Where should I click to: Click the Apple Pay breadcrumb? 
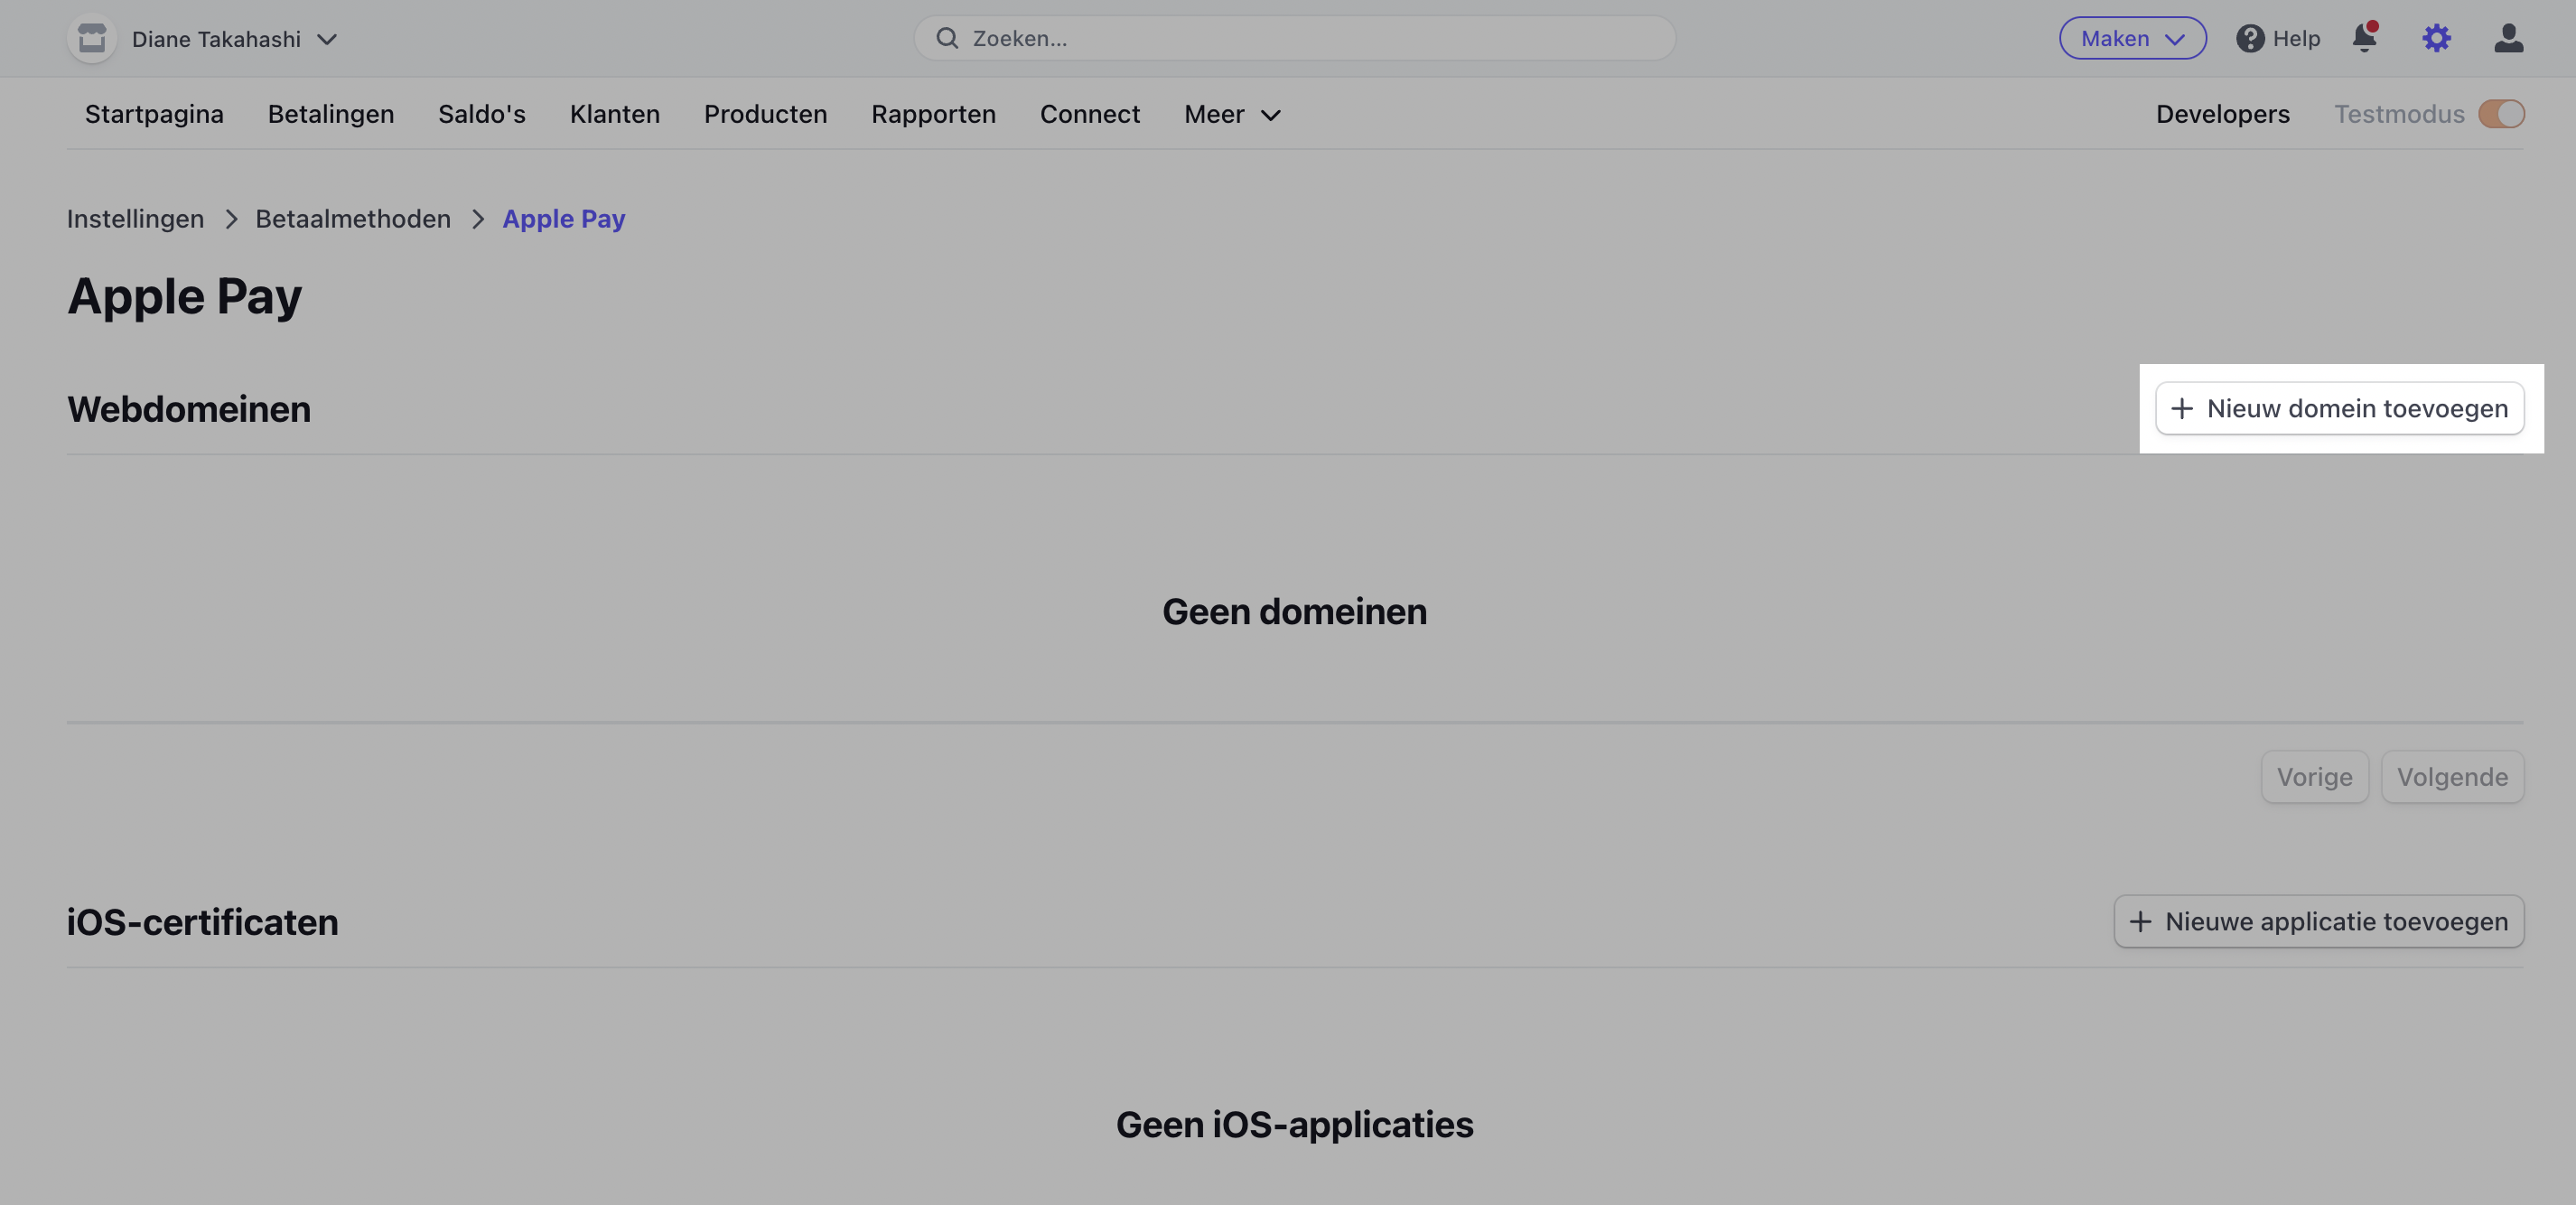point(563,219)
